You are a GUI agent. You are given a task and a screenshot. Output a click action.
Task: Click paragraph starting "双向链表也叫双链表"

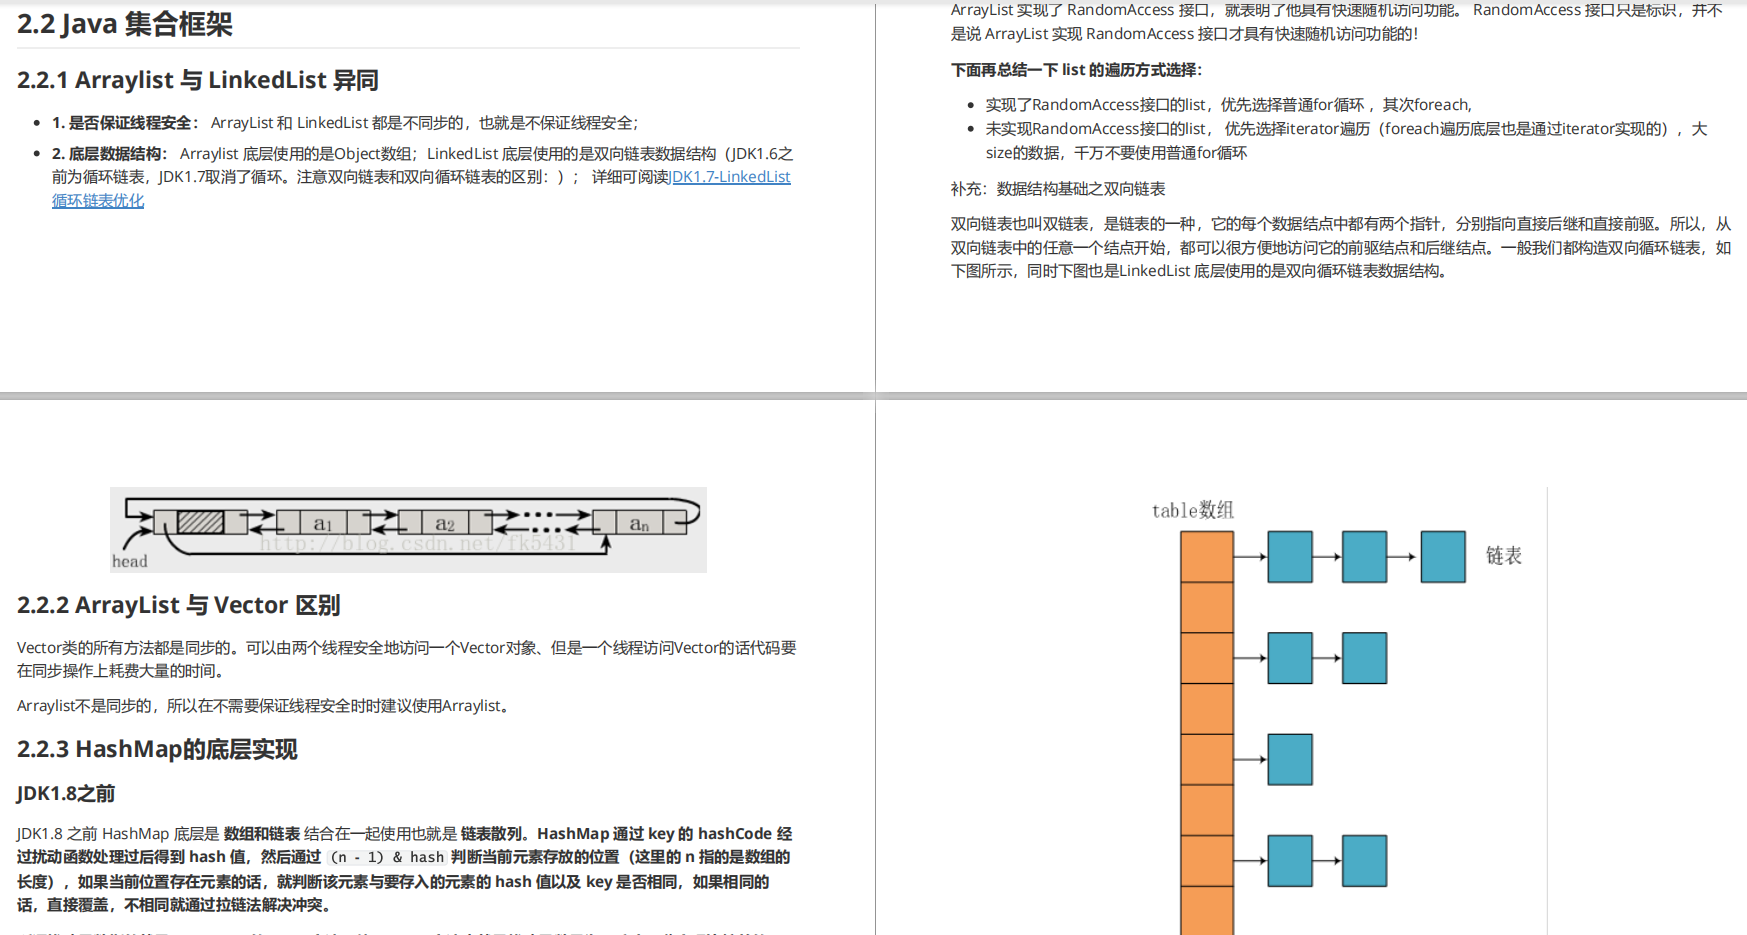[x=1341, y=248]
